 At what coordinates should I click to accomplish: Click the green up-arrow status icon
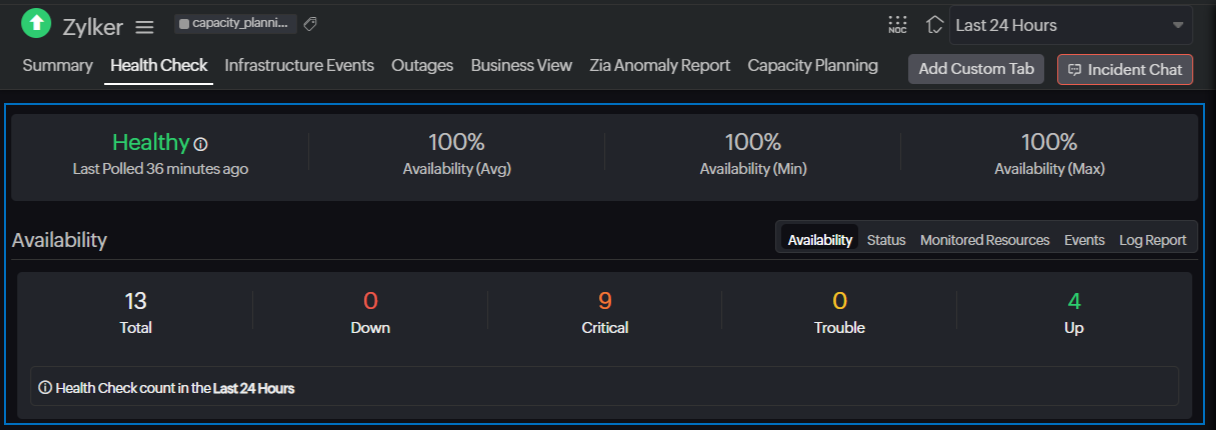coord(36,23)
